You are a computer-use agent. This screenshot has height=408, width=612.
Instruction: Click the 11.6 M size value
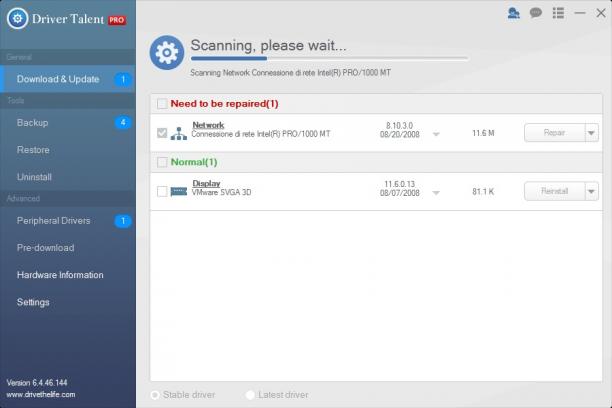[x=483, y=133]
